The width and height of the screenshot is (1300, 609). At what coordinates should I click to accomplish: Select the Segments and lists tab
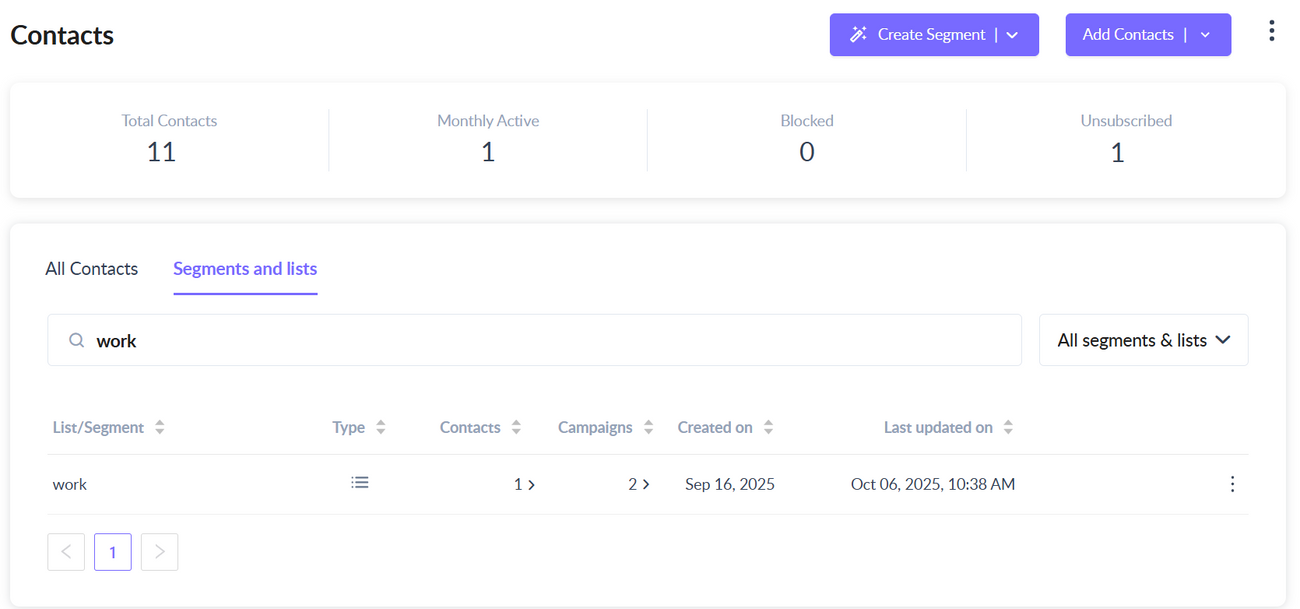[x=245, y=269]
